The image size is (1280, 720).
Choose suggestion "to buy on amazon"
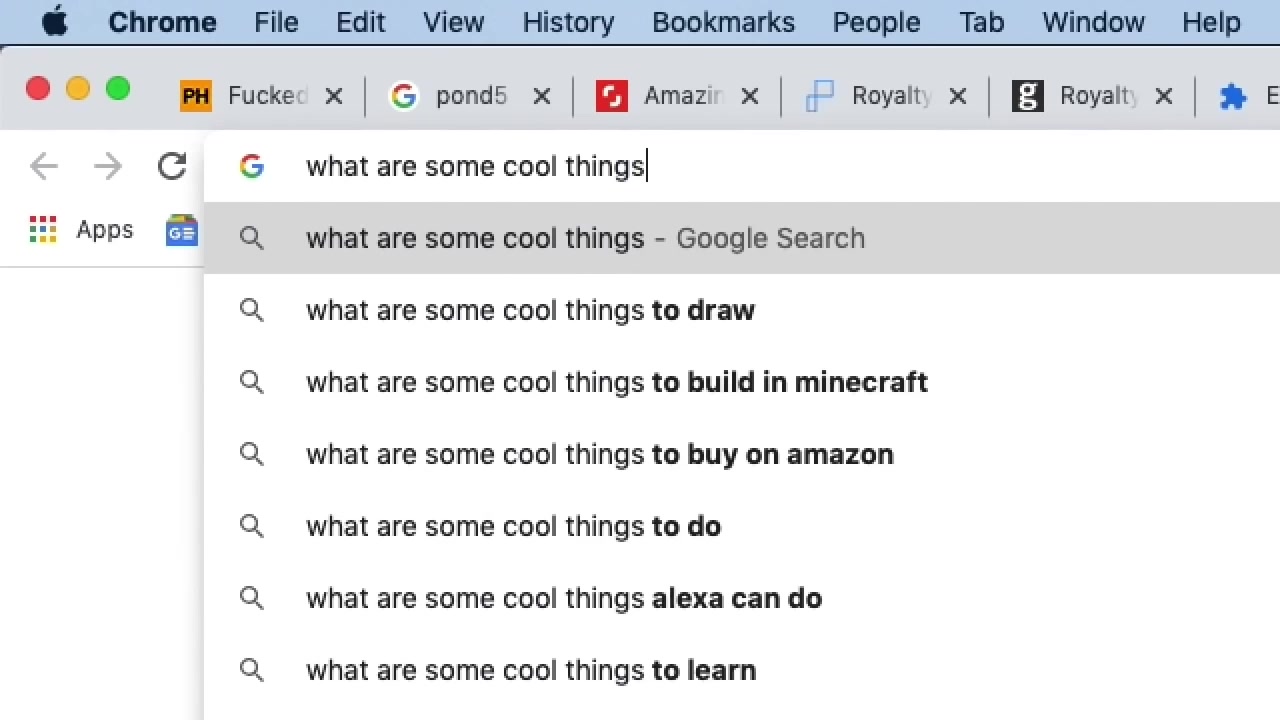(742, 454)
